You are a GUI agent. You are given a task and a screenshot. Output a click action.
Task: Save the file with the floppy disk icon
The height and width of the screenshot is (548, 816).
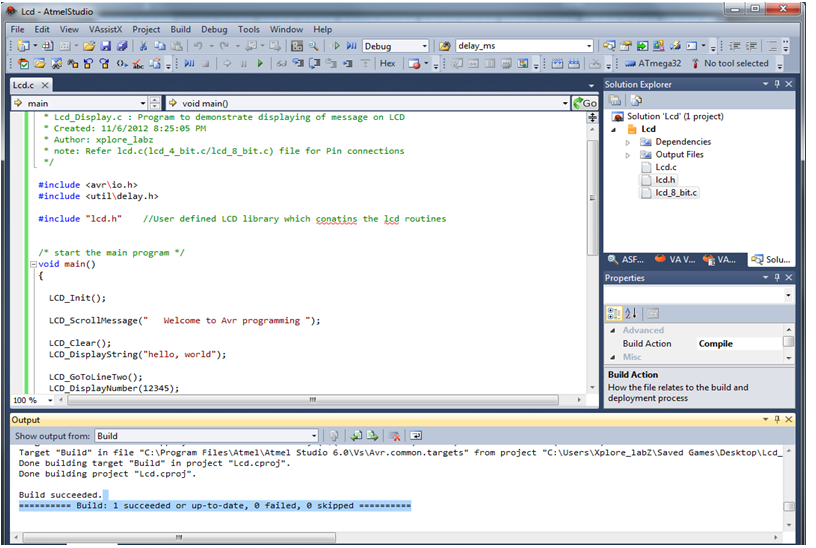[x=106, y=46]
